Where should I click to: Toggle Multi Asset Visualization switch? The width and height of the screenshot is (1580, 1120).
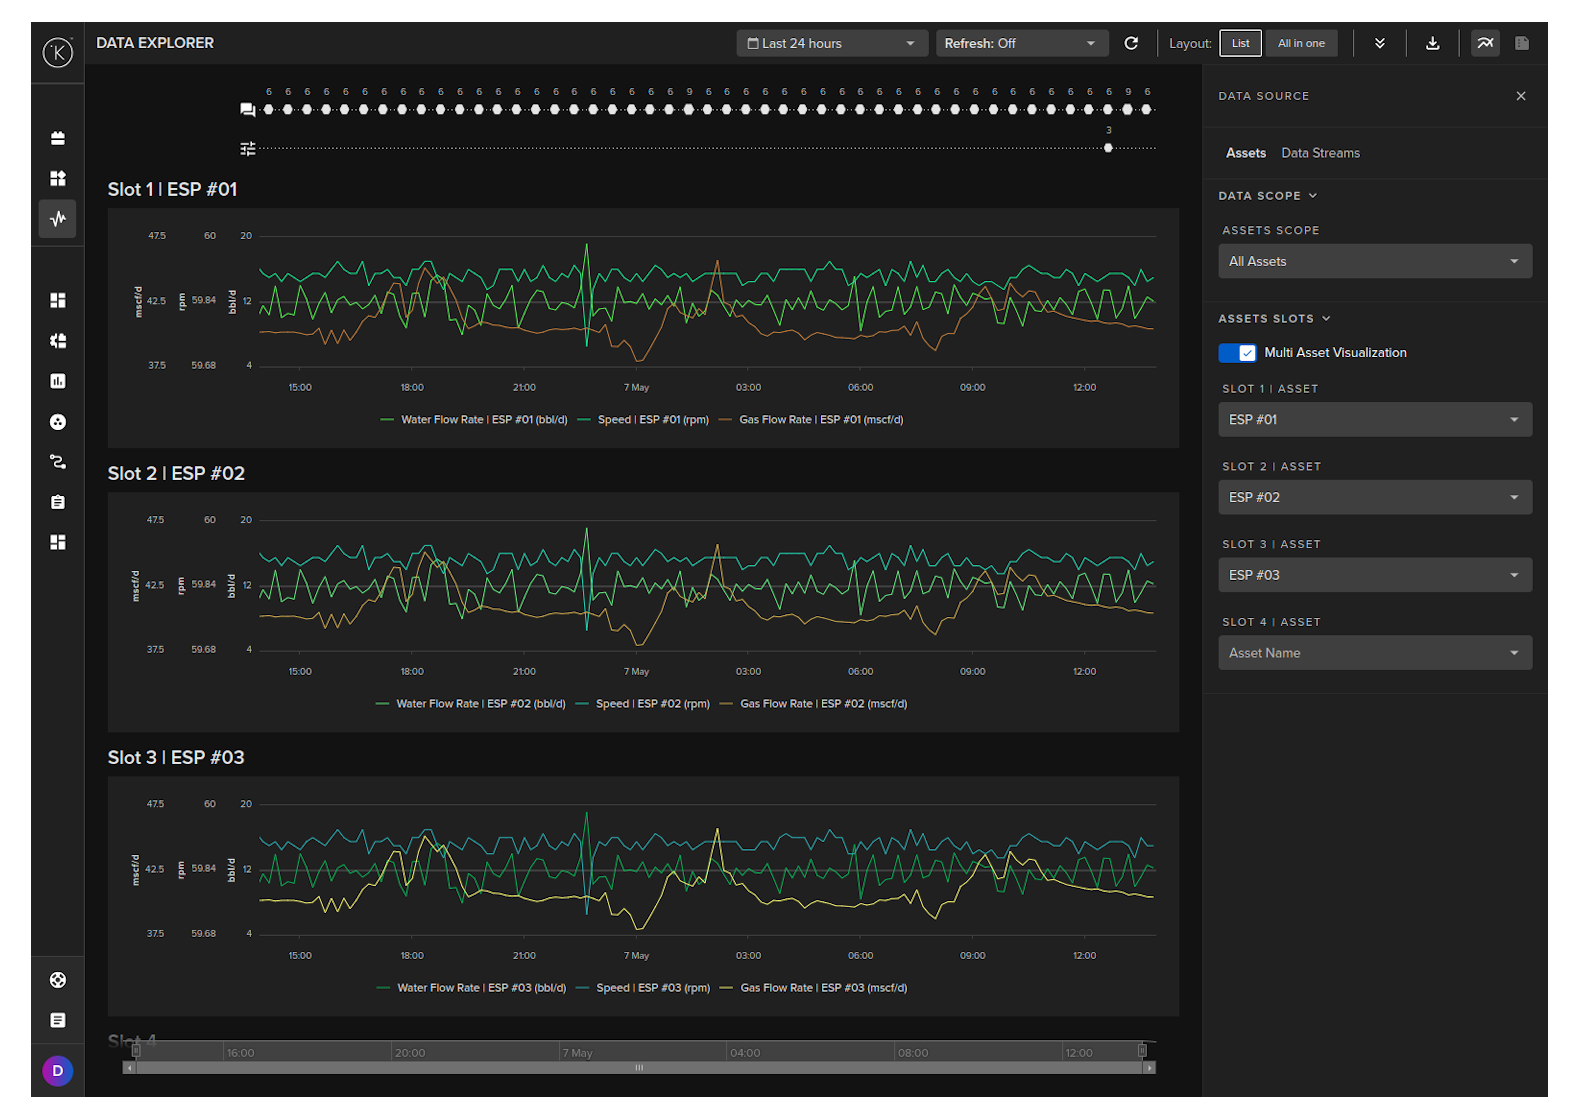pyautogui.click(x=1237, y=353)
